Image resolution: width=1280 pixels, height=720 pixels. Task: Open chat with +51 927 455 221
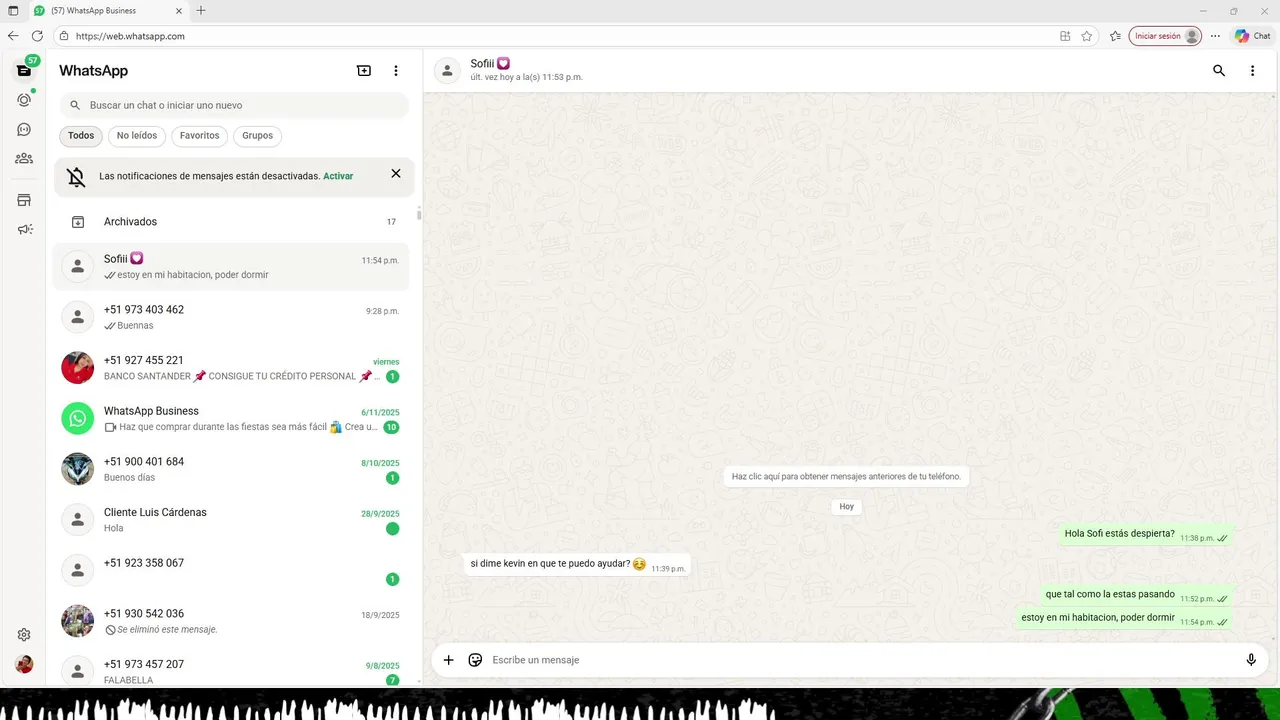[x=232, y=368]
